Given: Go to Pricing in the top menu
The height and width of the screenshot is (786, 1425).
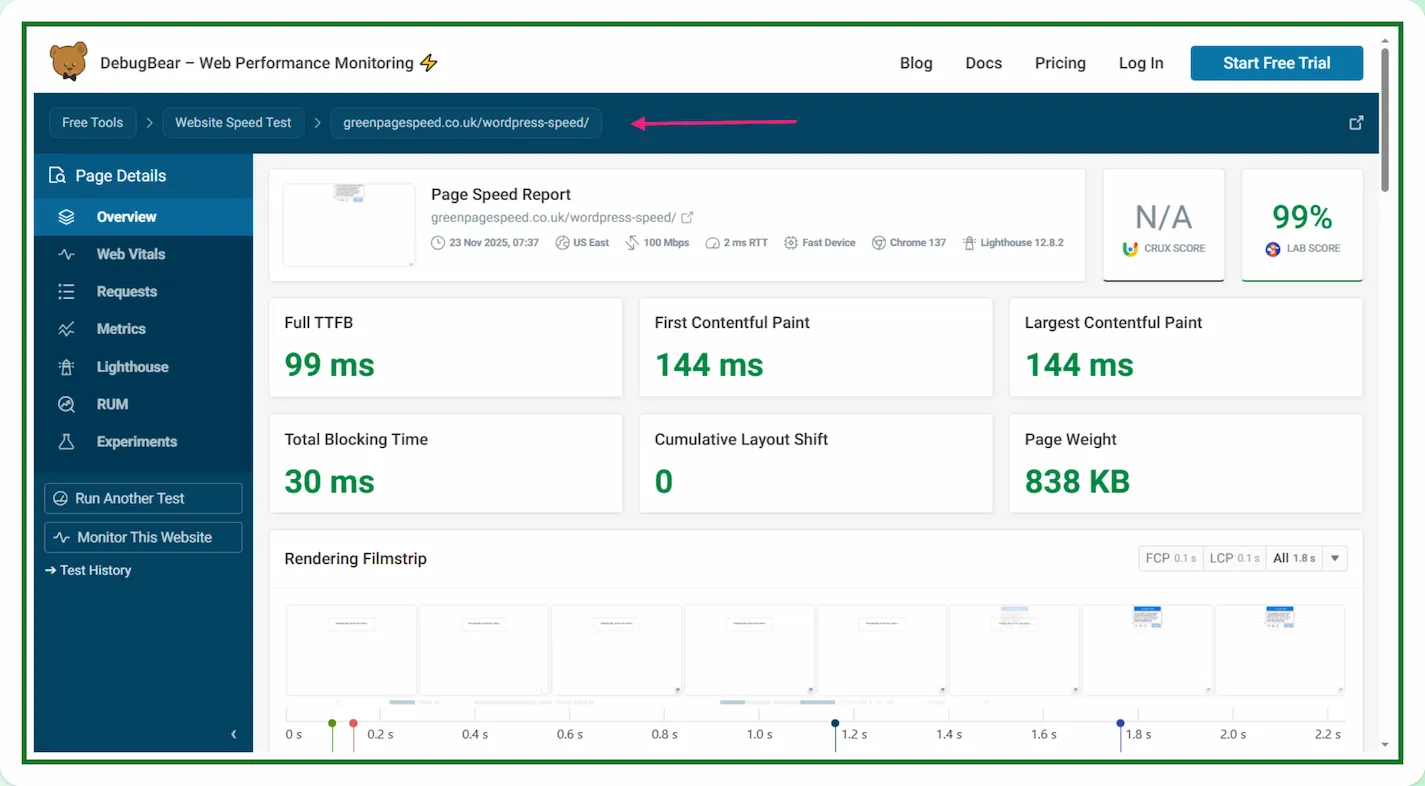Looking at the screenshot, I should 1060,63.
